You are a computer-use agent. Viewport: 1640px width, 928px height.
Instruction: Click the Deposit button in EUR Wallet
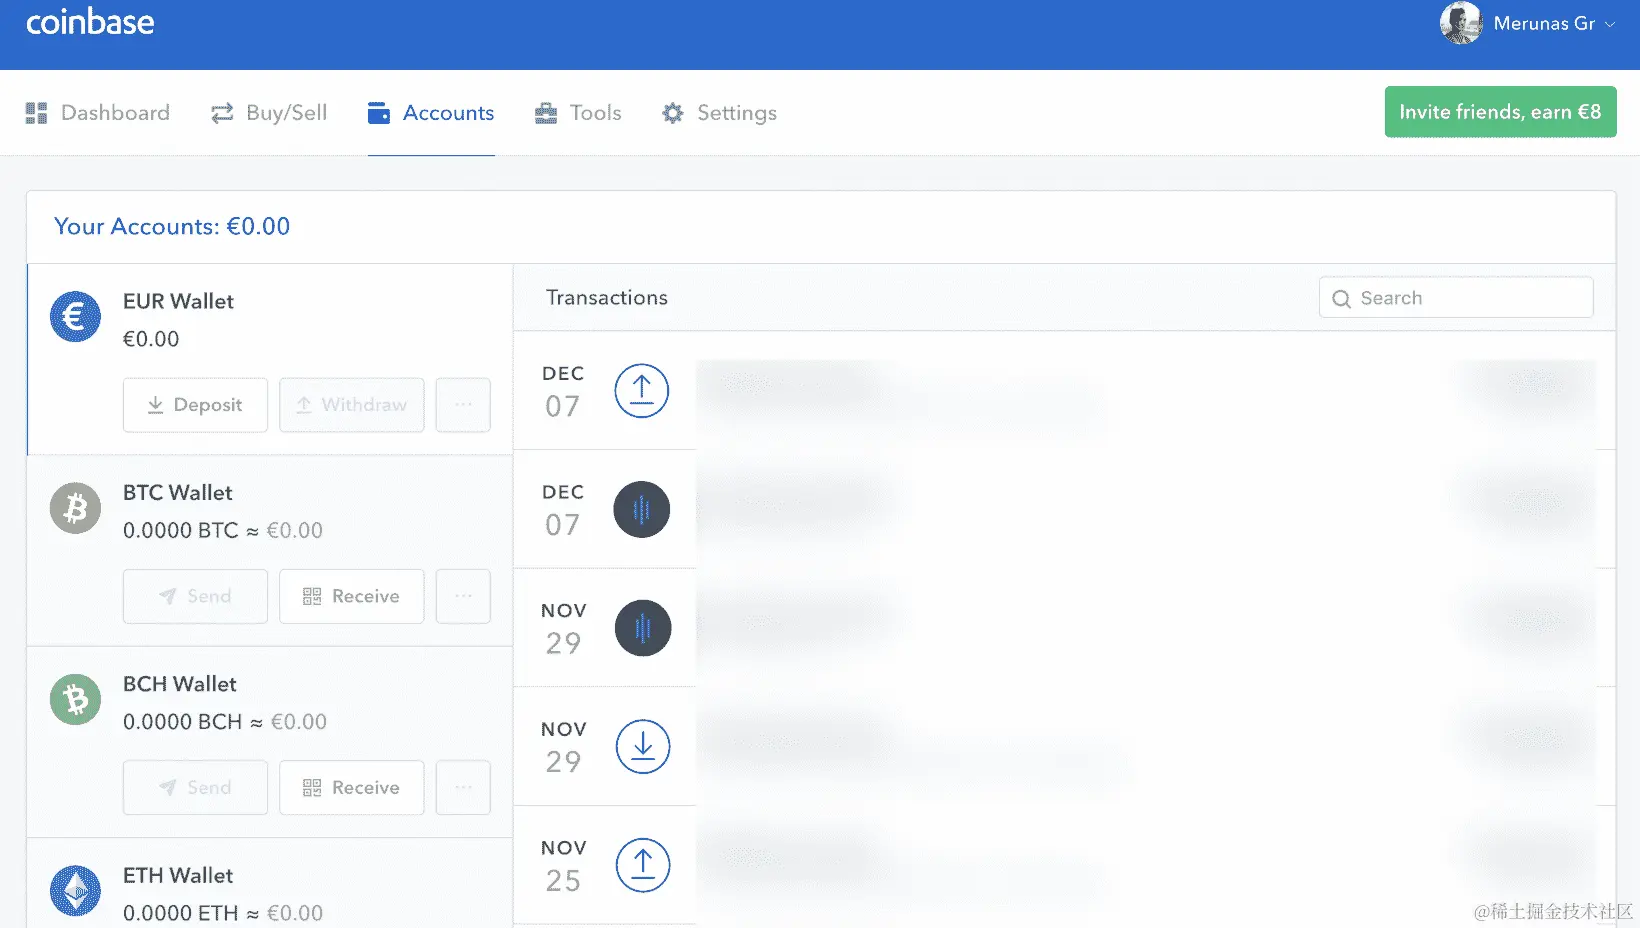tap(195, 405)
